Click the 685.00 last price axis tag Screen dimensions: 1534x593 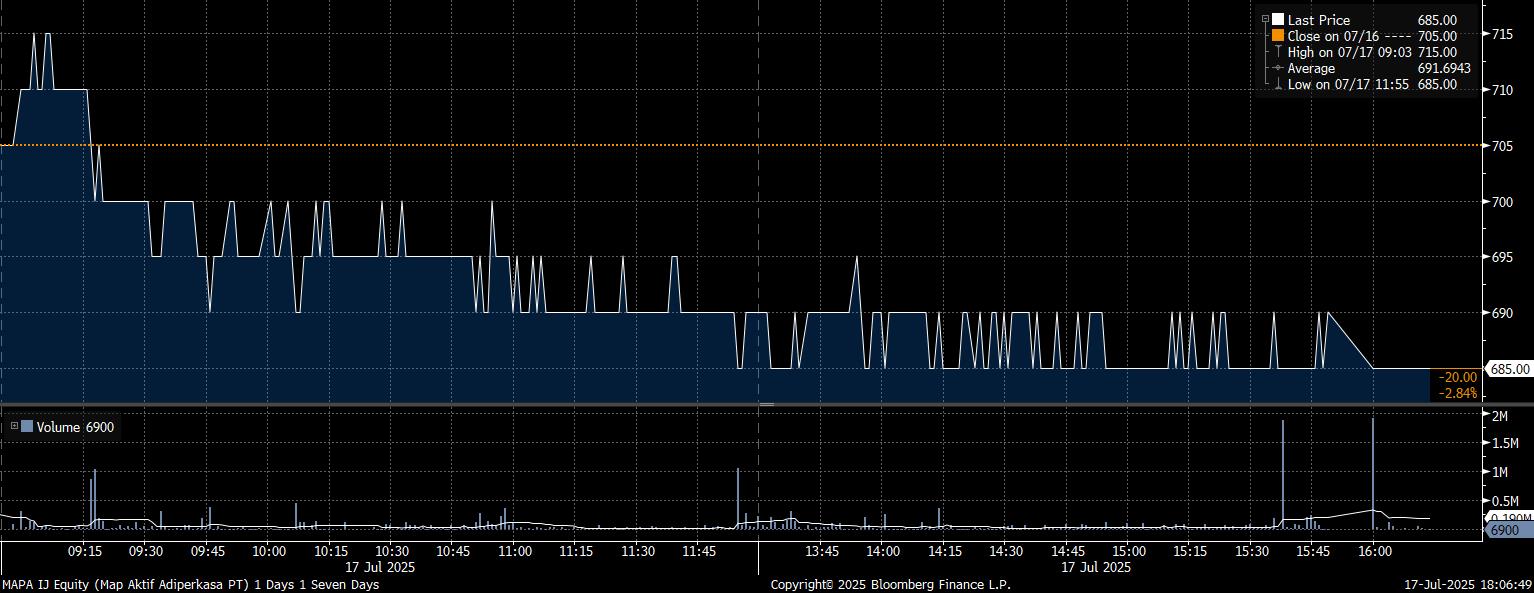[1510, 369]
